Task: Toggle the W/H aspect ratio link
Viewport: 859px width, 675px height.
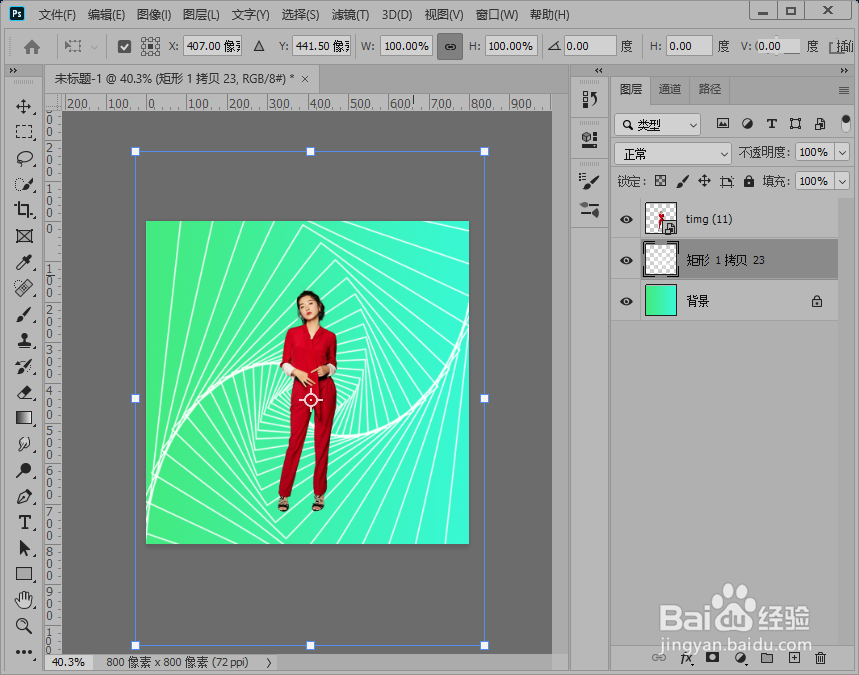Action: 450,46
